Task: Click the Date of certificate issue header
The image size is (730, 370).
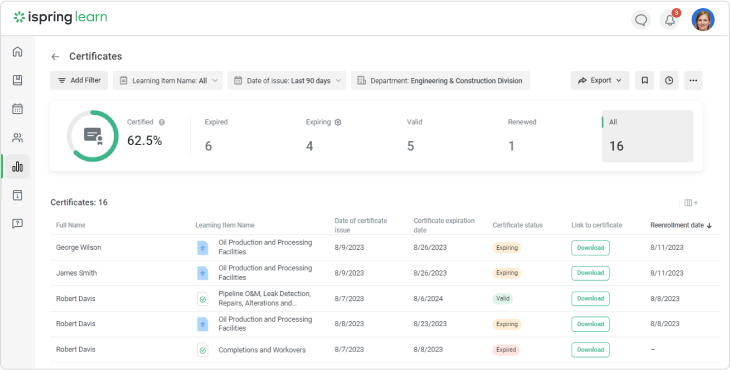Action: pos(361,225)
